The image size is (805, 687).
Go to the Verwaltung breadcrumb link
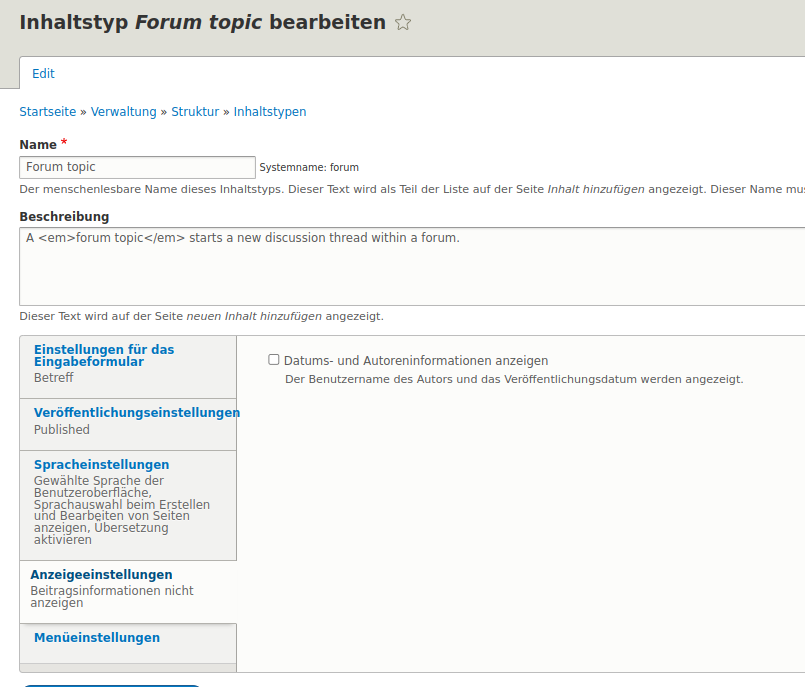[123, 112]
